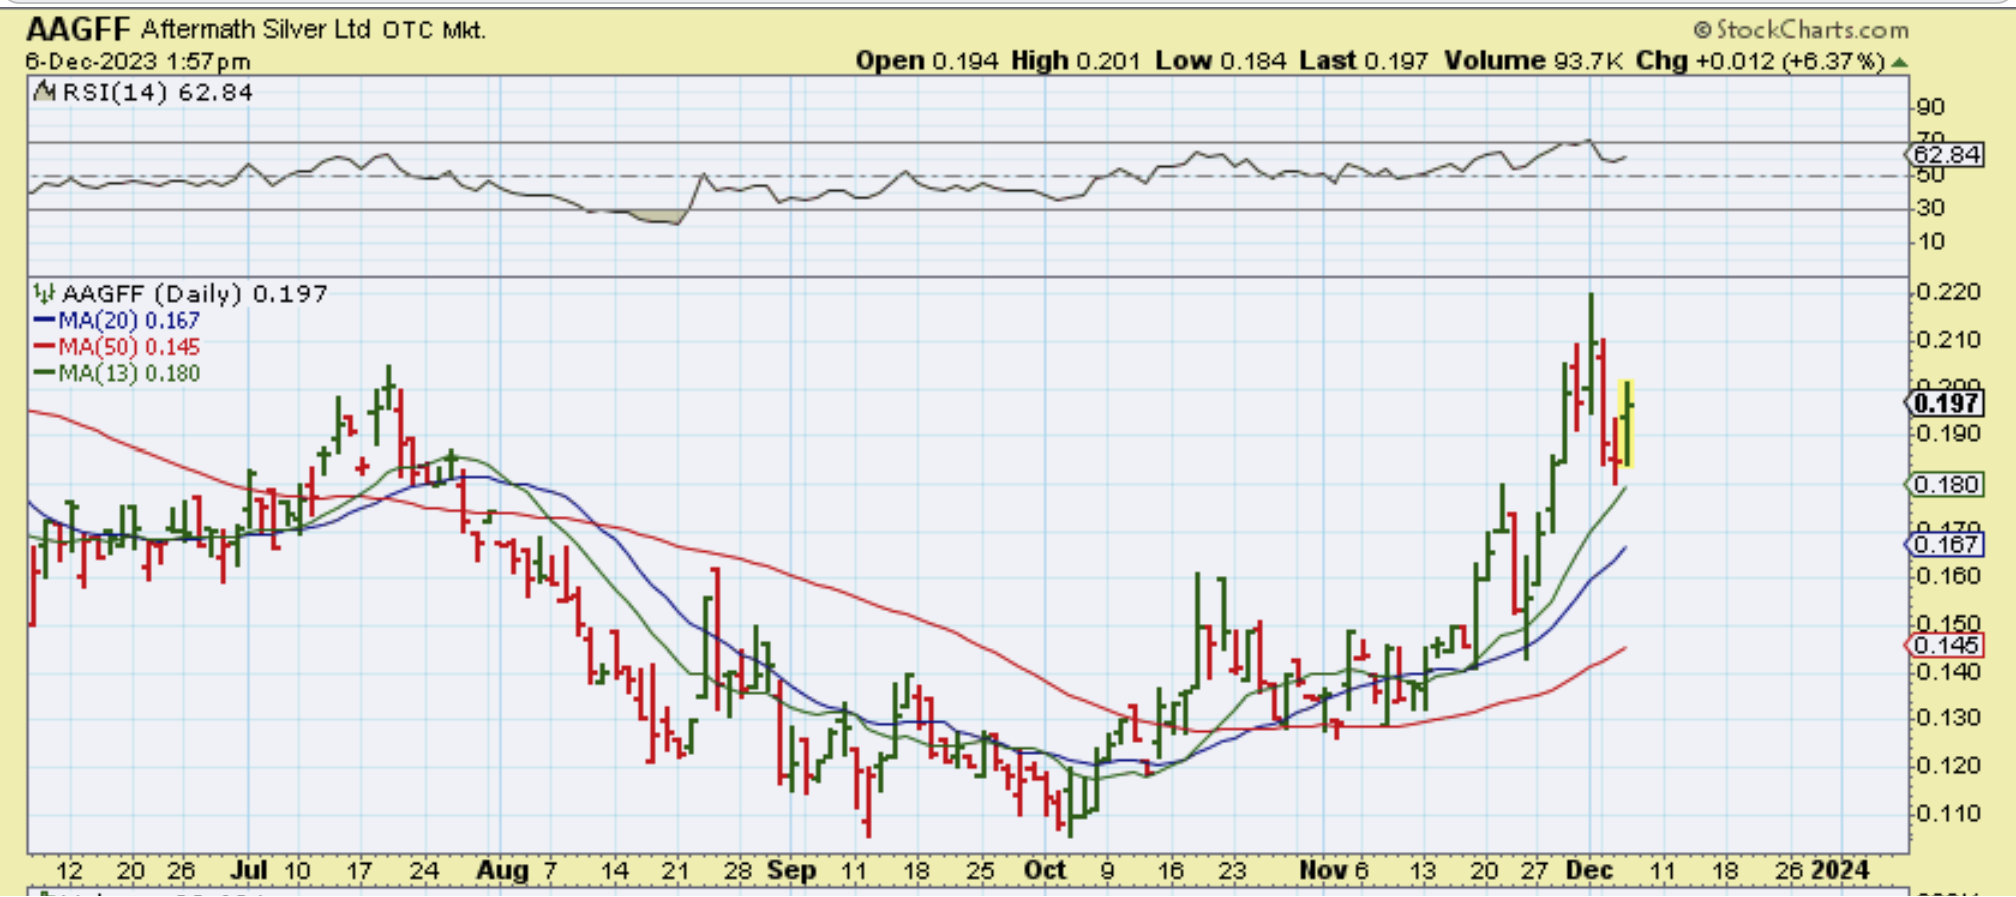Click the blue MA(20) 0.167 legend entry

(117, 320)
